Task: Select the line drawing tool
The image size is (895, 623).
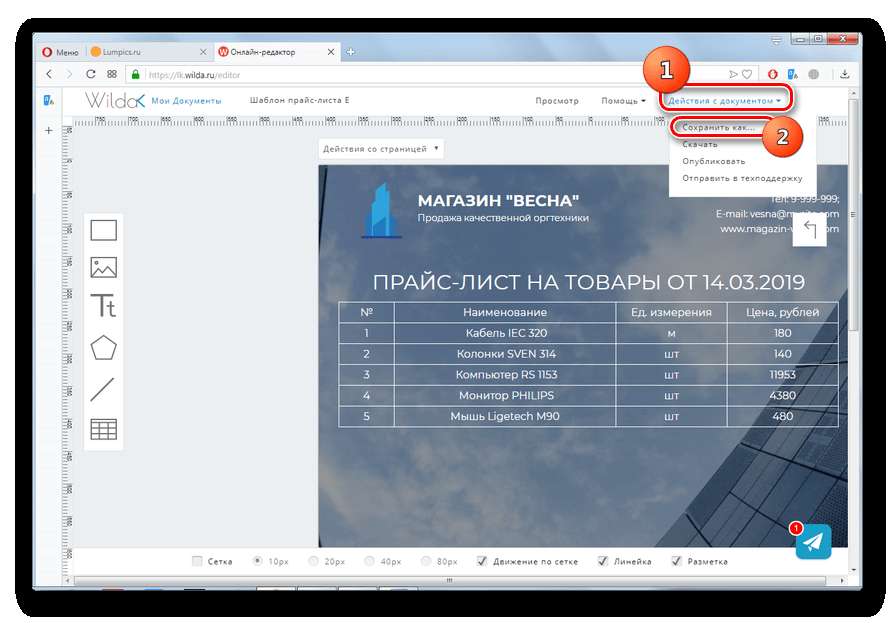Action: 104,389
